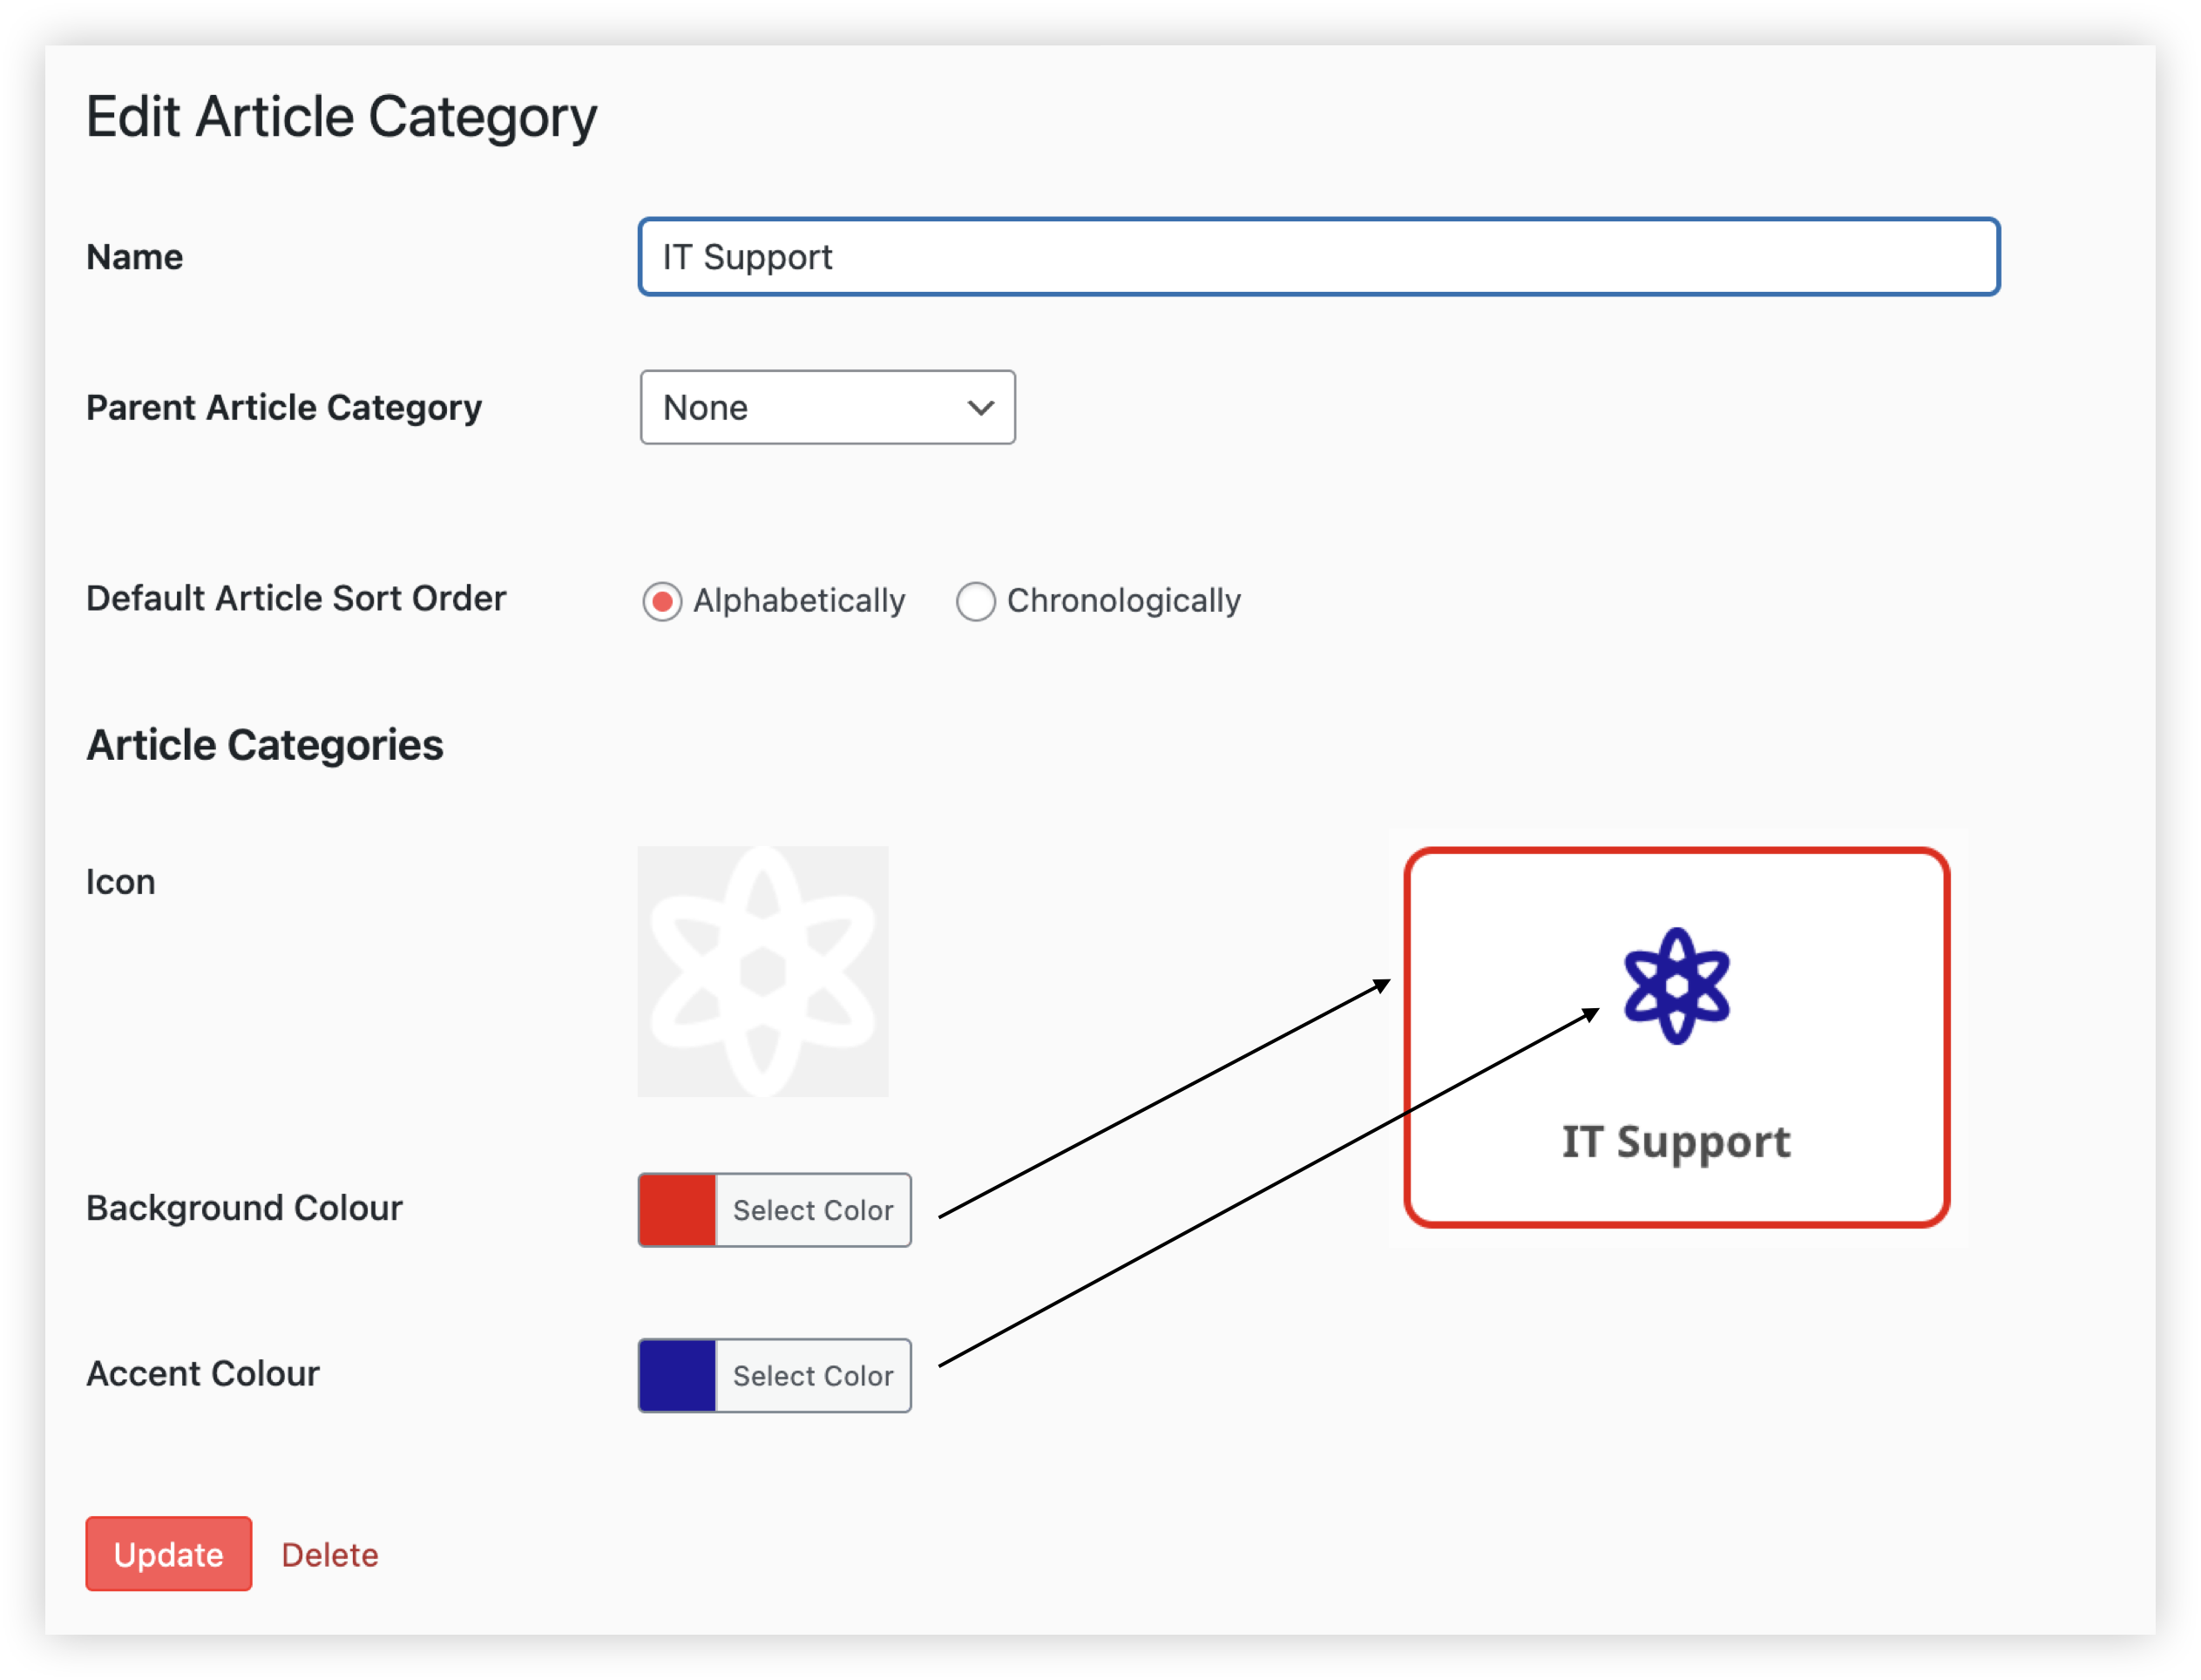Click the Name field label
This screenshot has width=2201, height=1680.
(135, 257)
